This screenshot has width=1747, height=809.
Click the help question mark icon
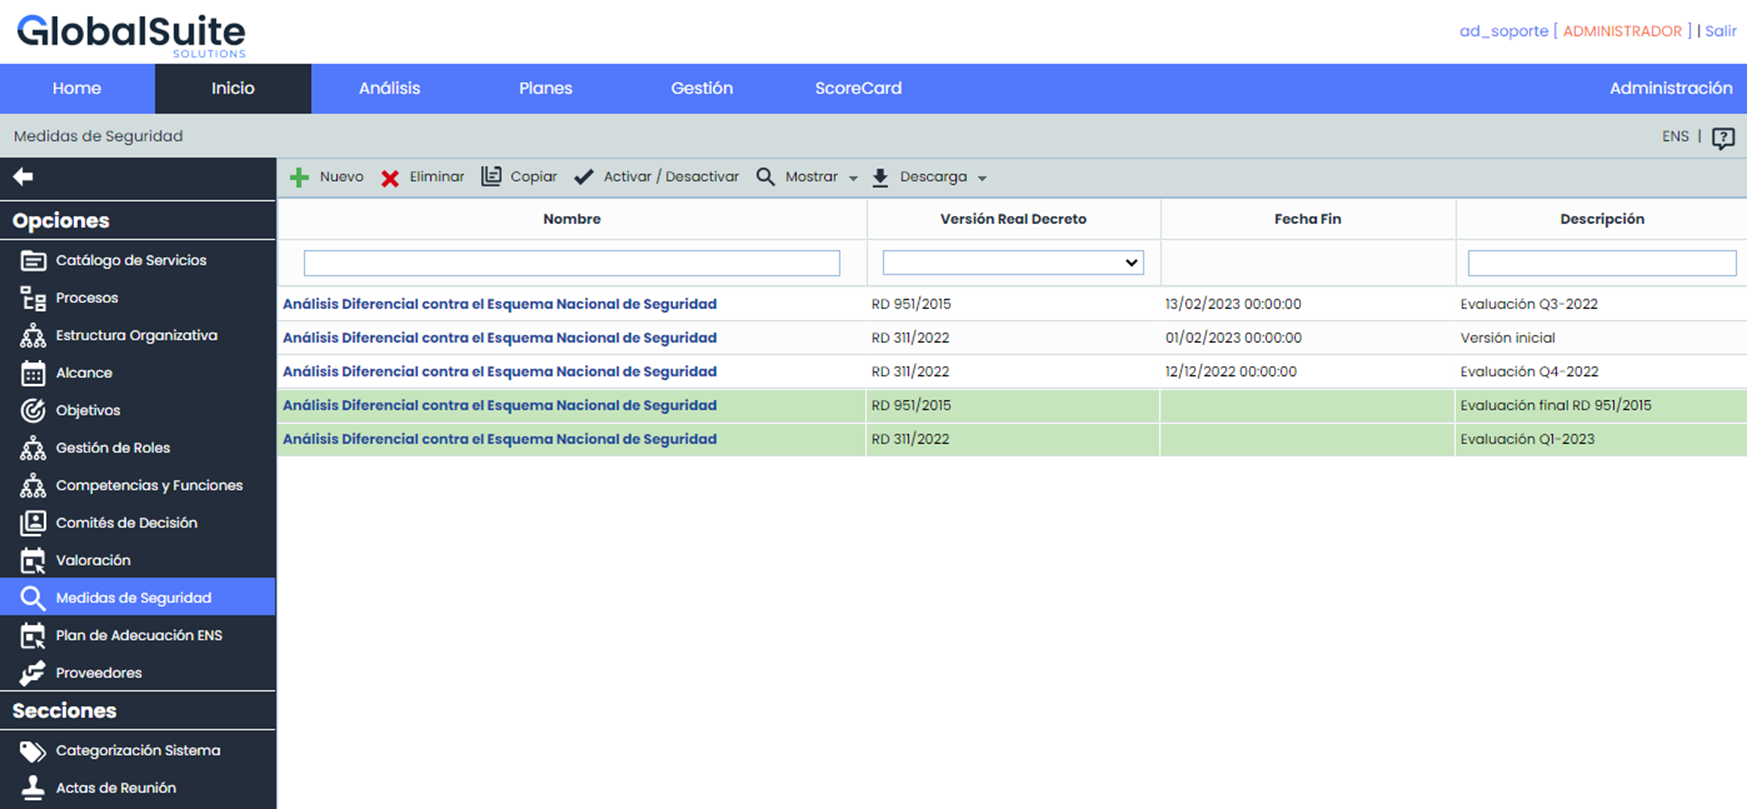1722,138
